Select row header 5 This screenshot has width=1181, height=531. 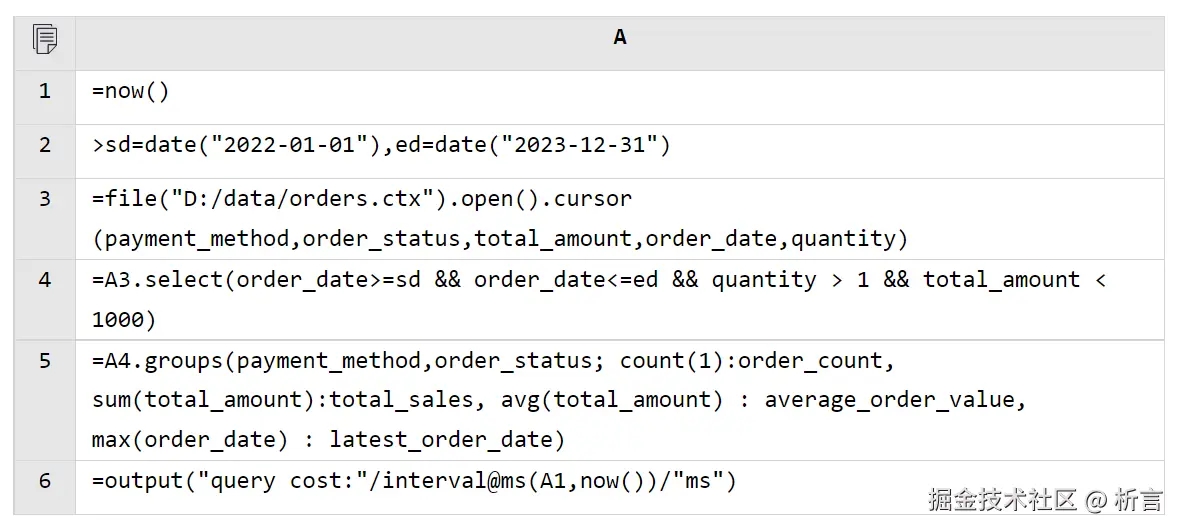[45, 361]
